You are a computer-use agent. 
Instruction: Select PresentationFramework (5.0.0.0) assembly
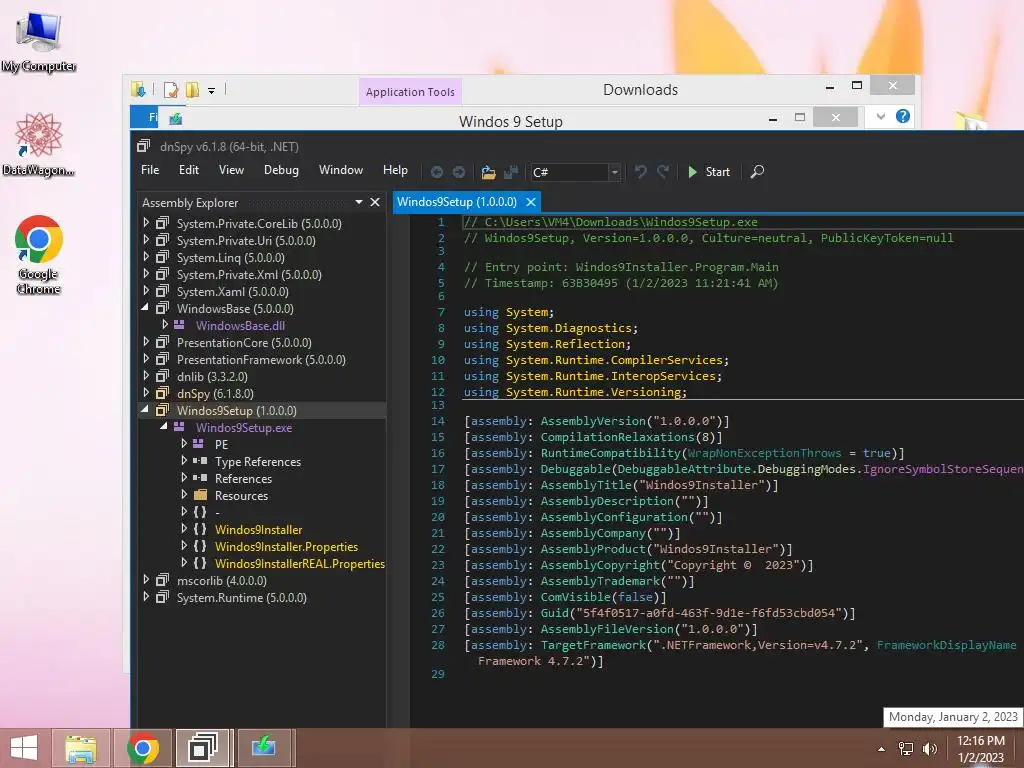point(261,360)
